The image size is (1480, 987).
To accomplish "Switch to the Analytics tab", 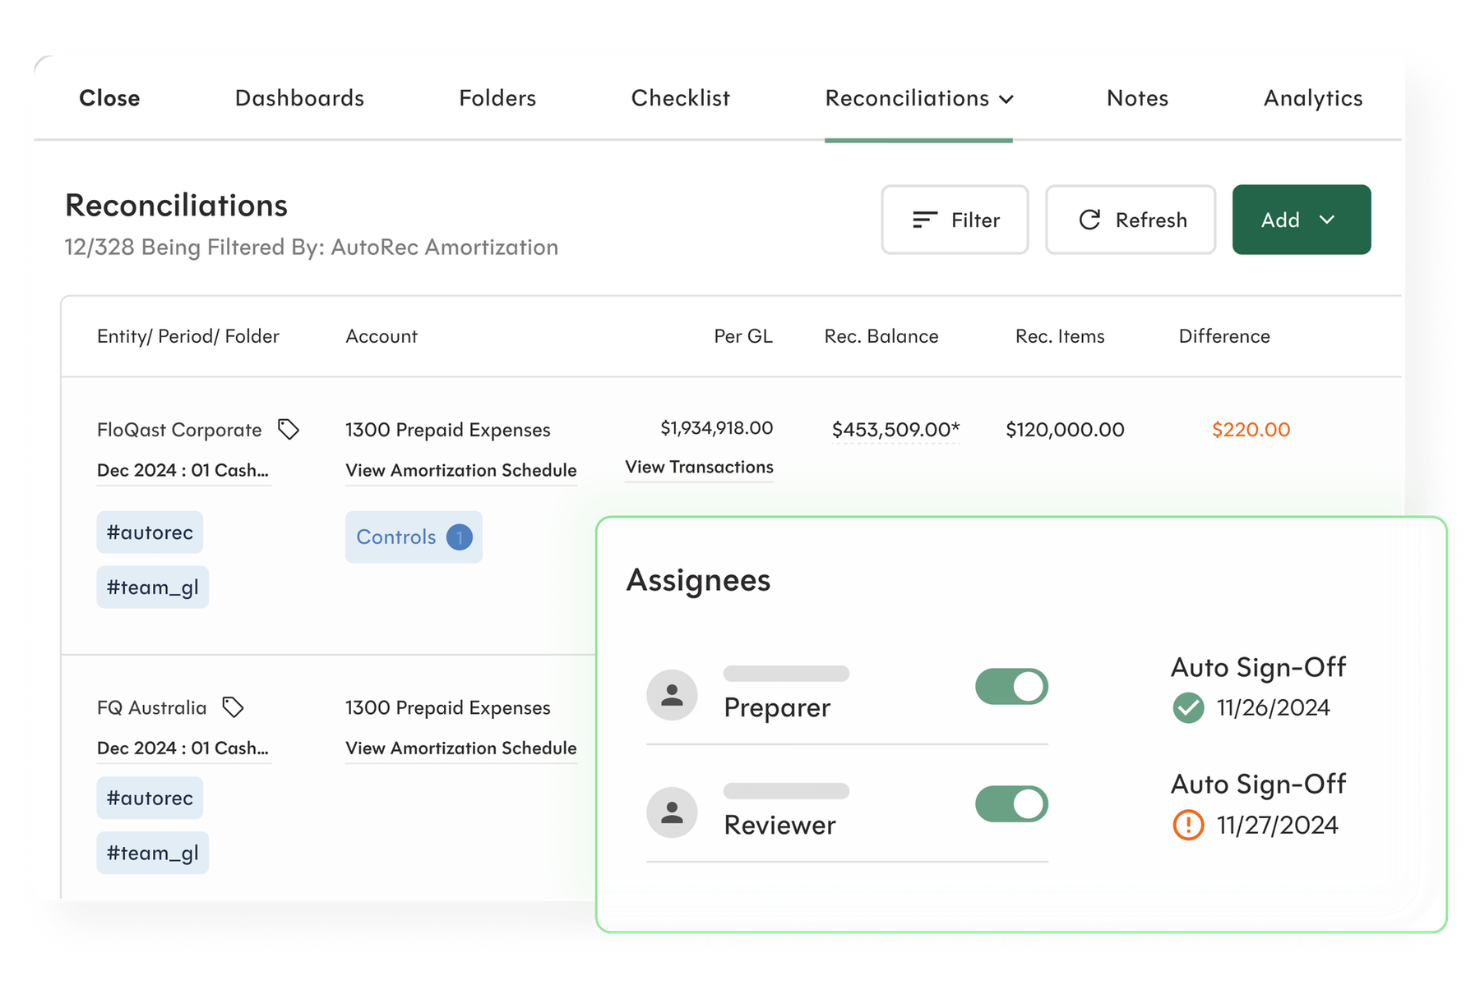I will [x=1312, y=98].
